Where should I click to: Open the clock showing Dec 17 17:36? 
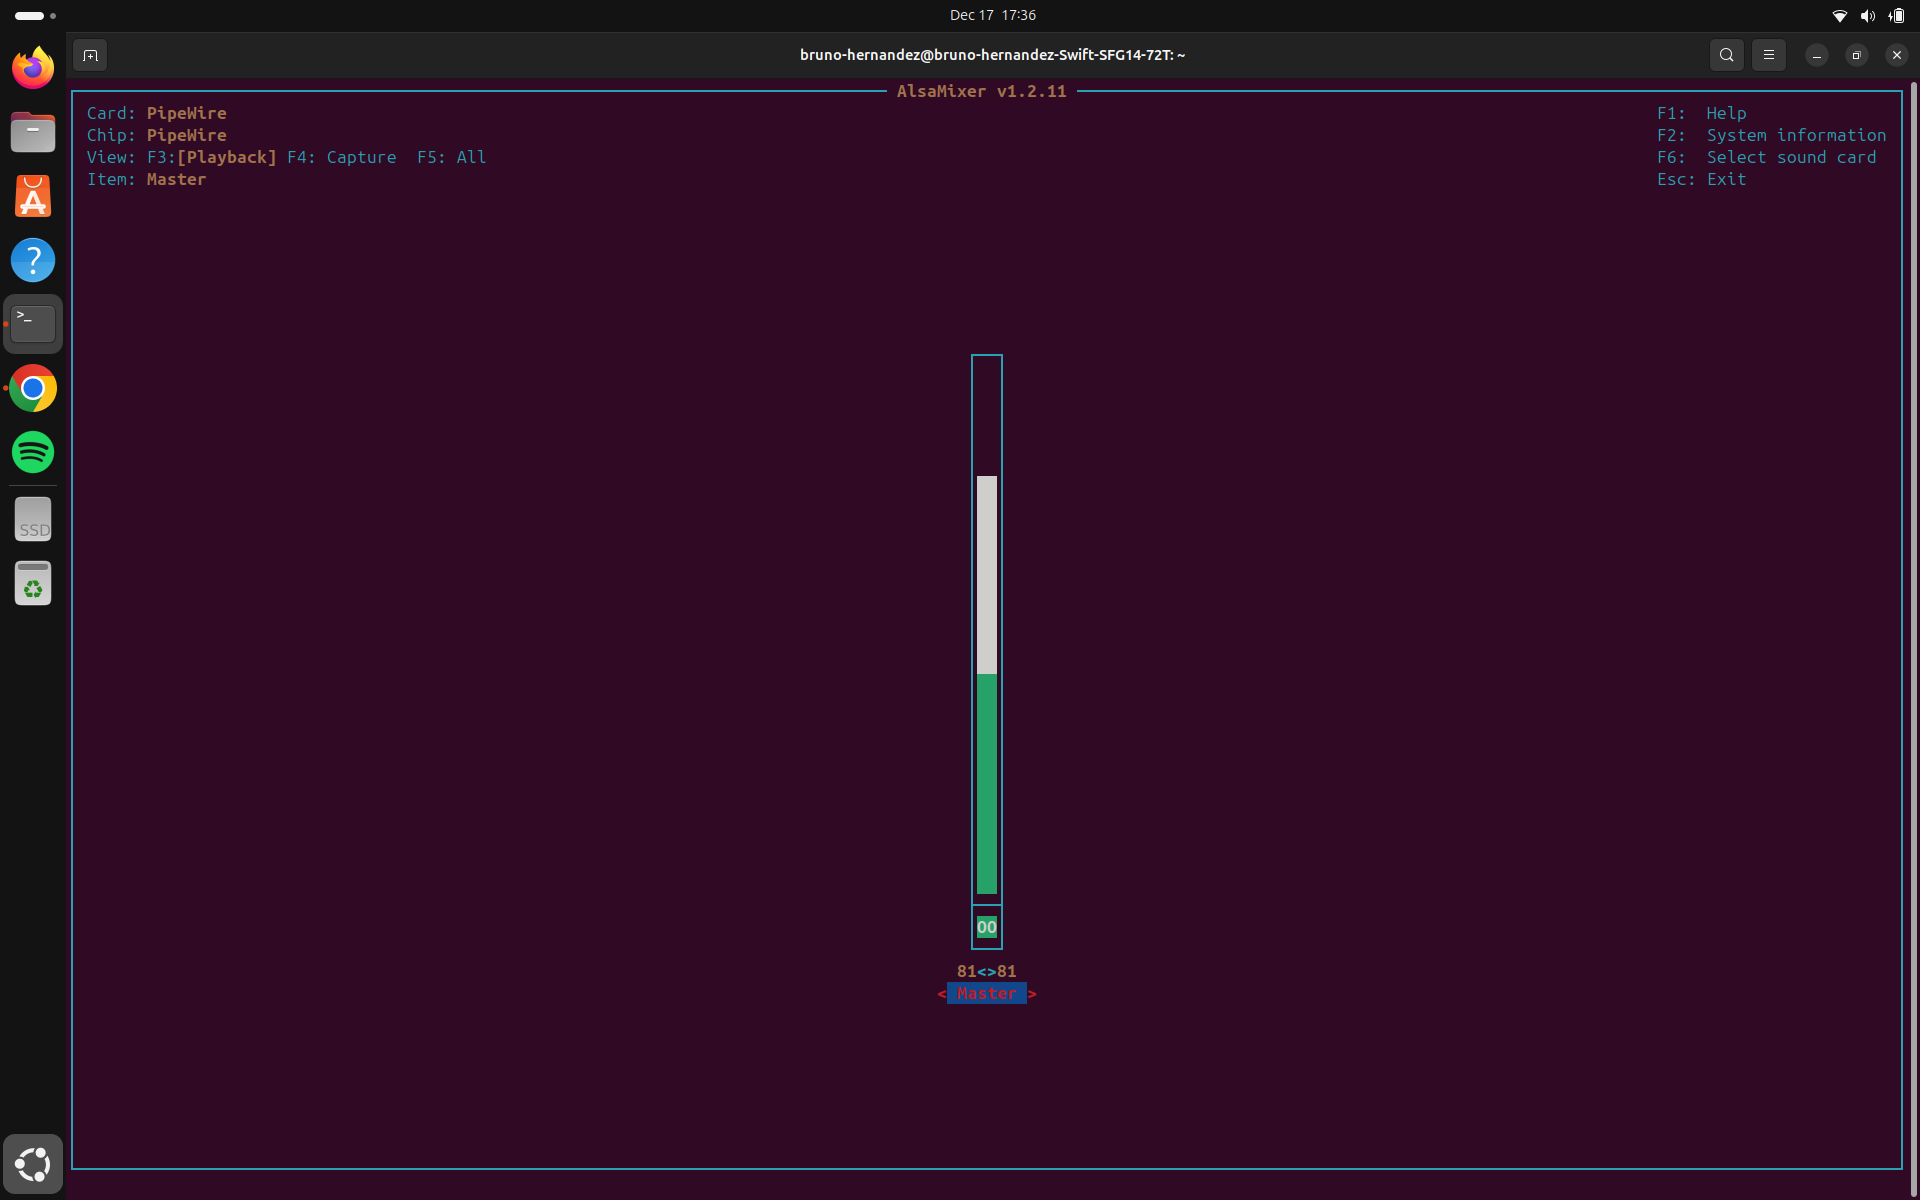[x=993, y=15]
